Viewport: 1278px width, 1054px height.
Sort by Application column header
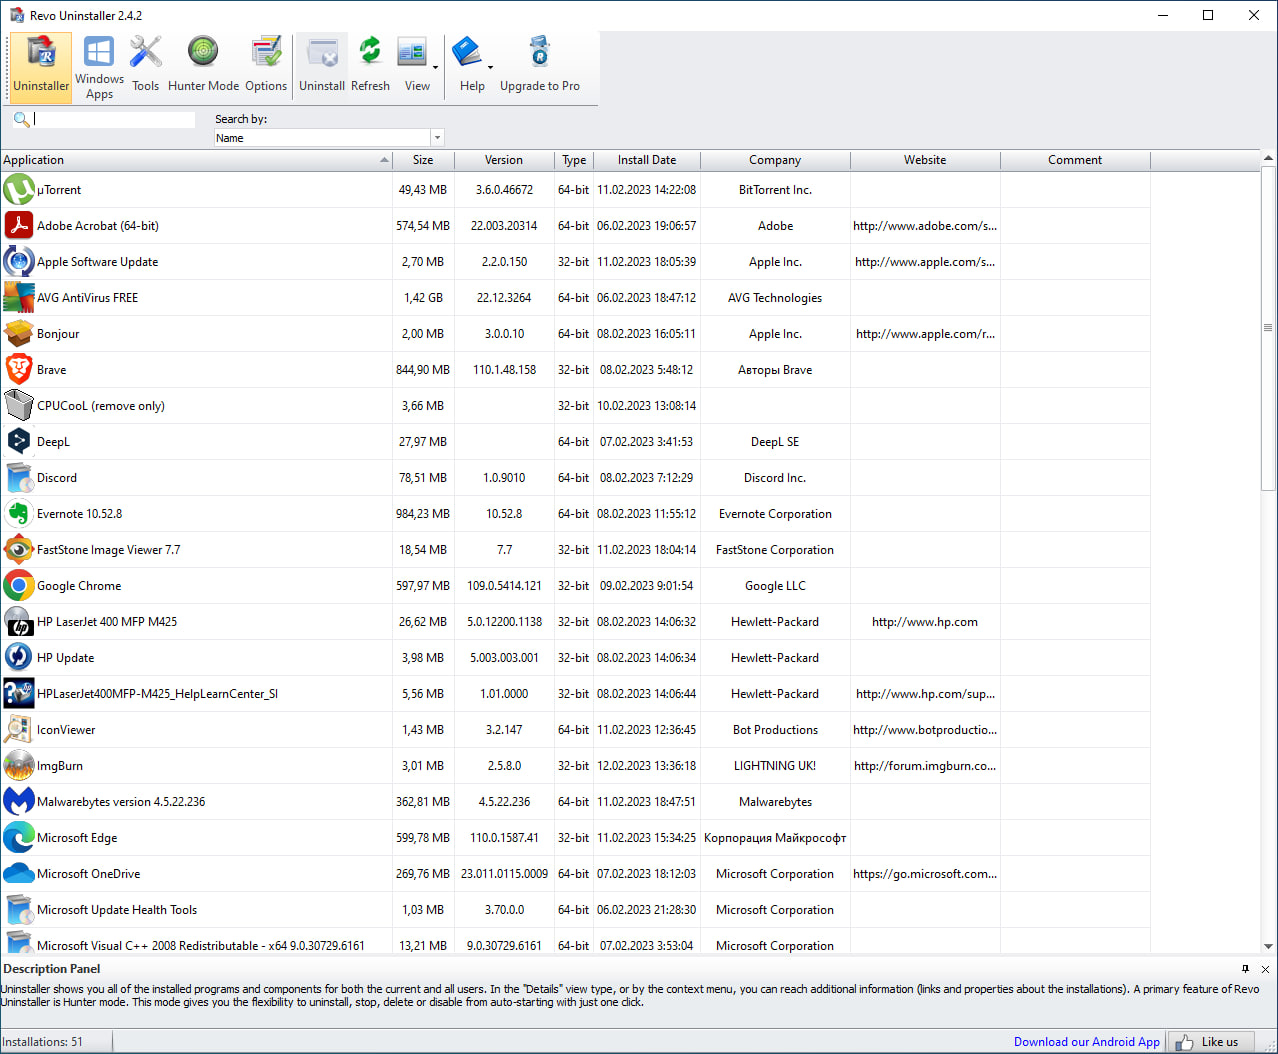(x=196, y=160)
